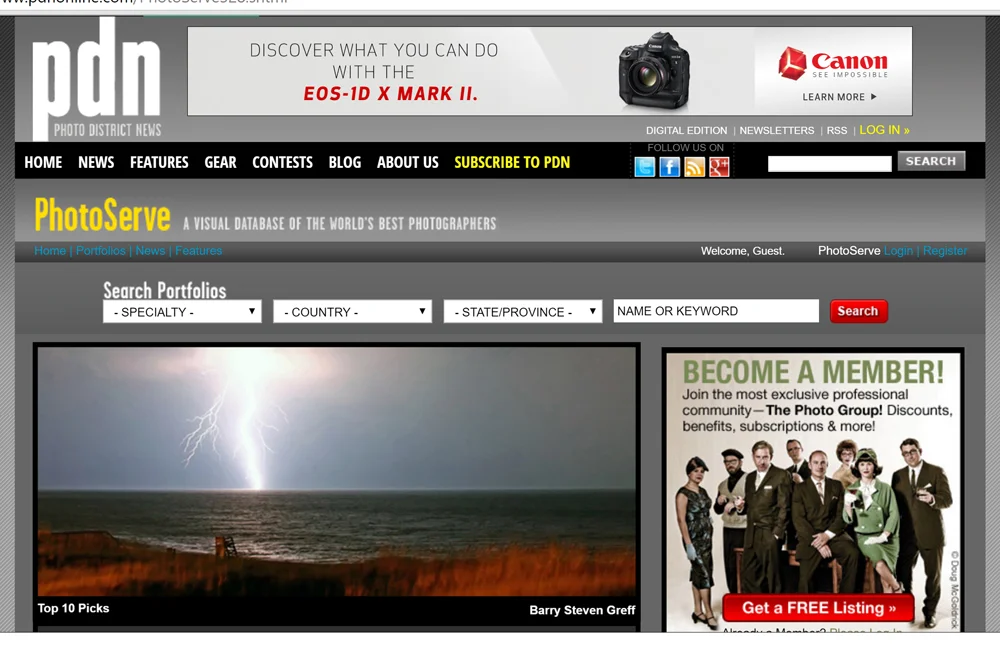Open the RSS feed icon
The height and width of the screenshot is (649, 1000).
point(695,167)
